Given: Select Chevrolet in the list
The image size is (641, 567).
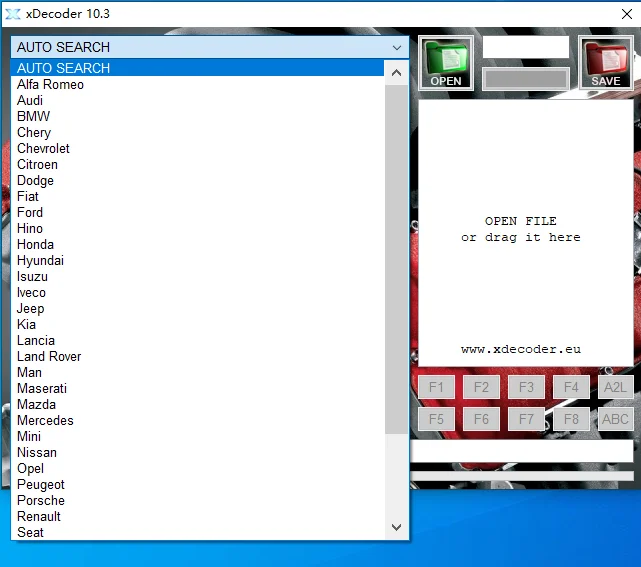Looking at the screenshot, I should coord(197,148).
